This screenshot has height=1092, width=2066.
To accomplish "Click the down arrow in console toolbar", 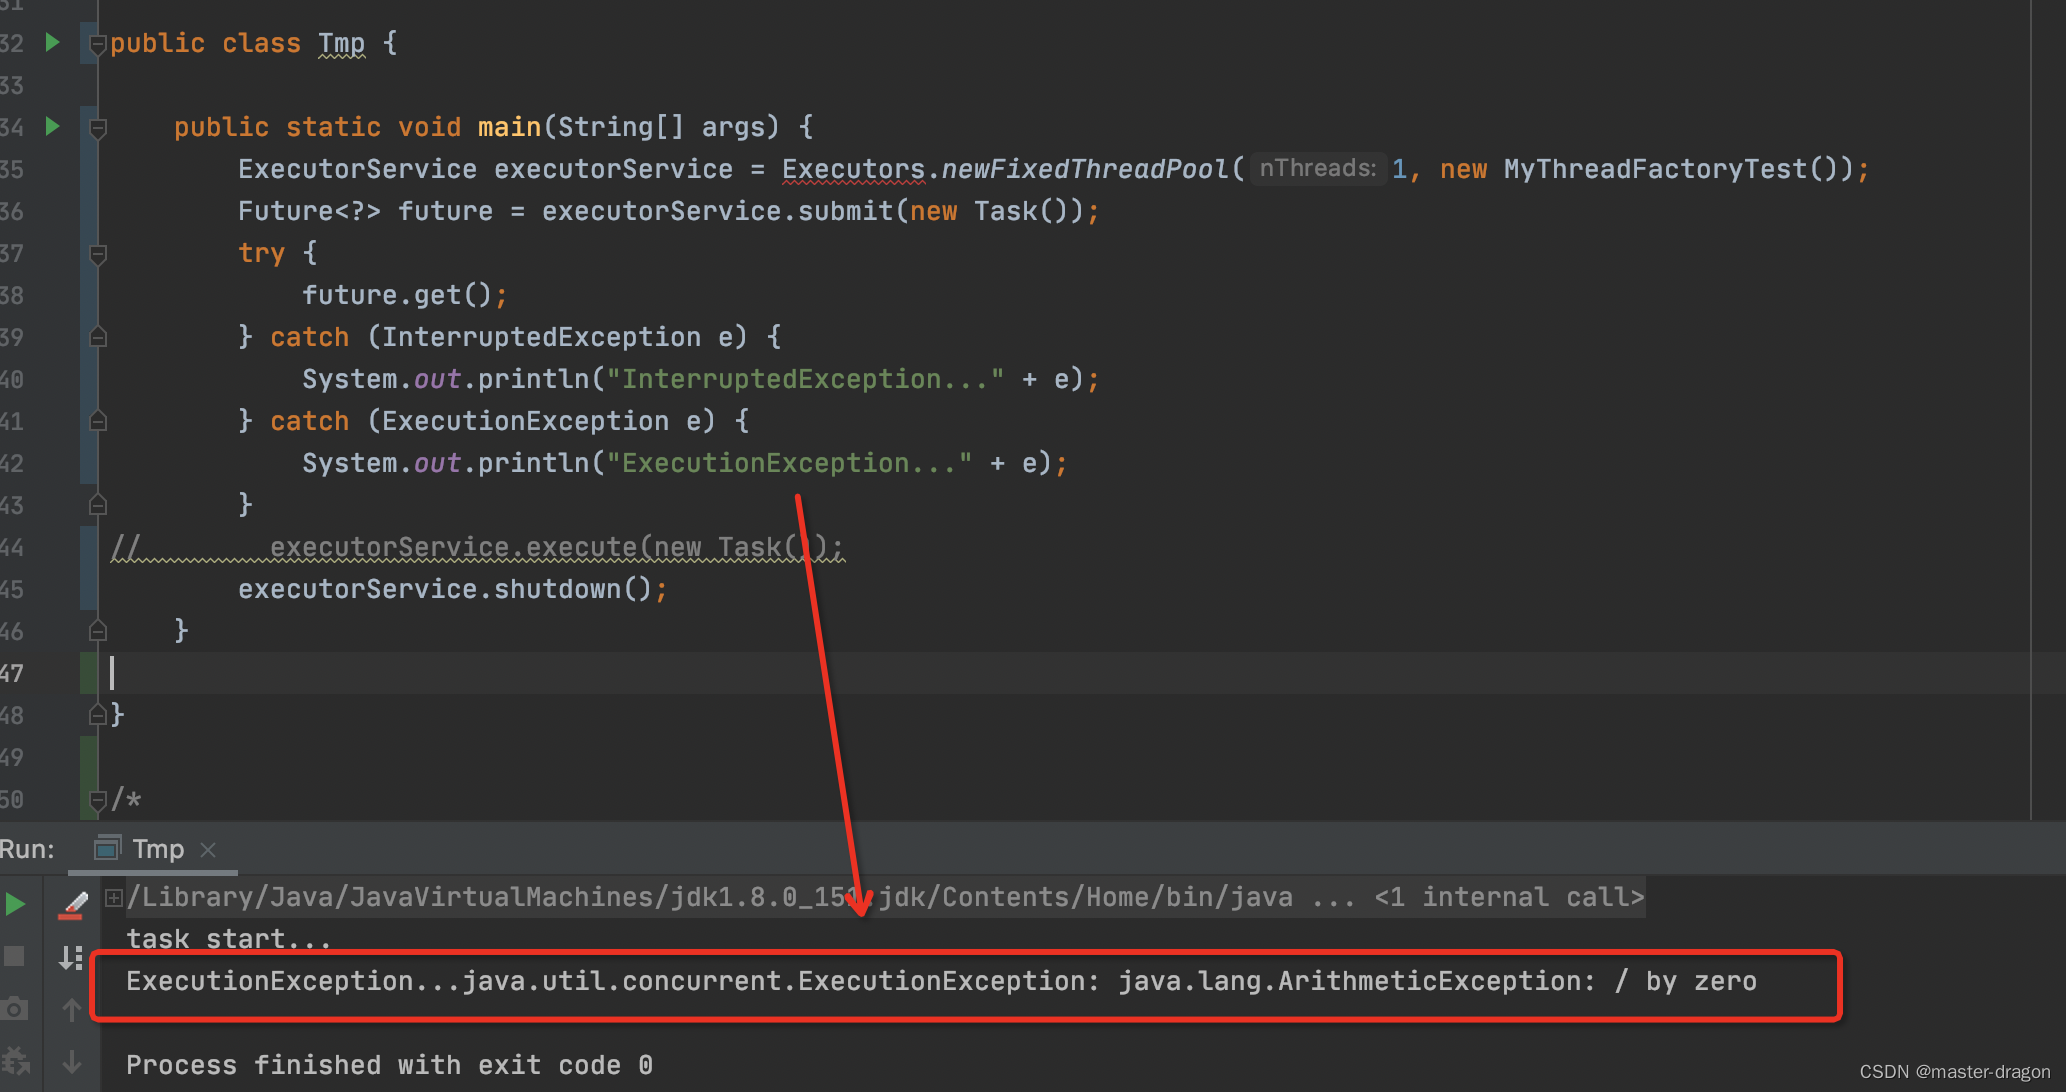I will [x=71, y=1062].
